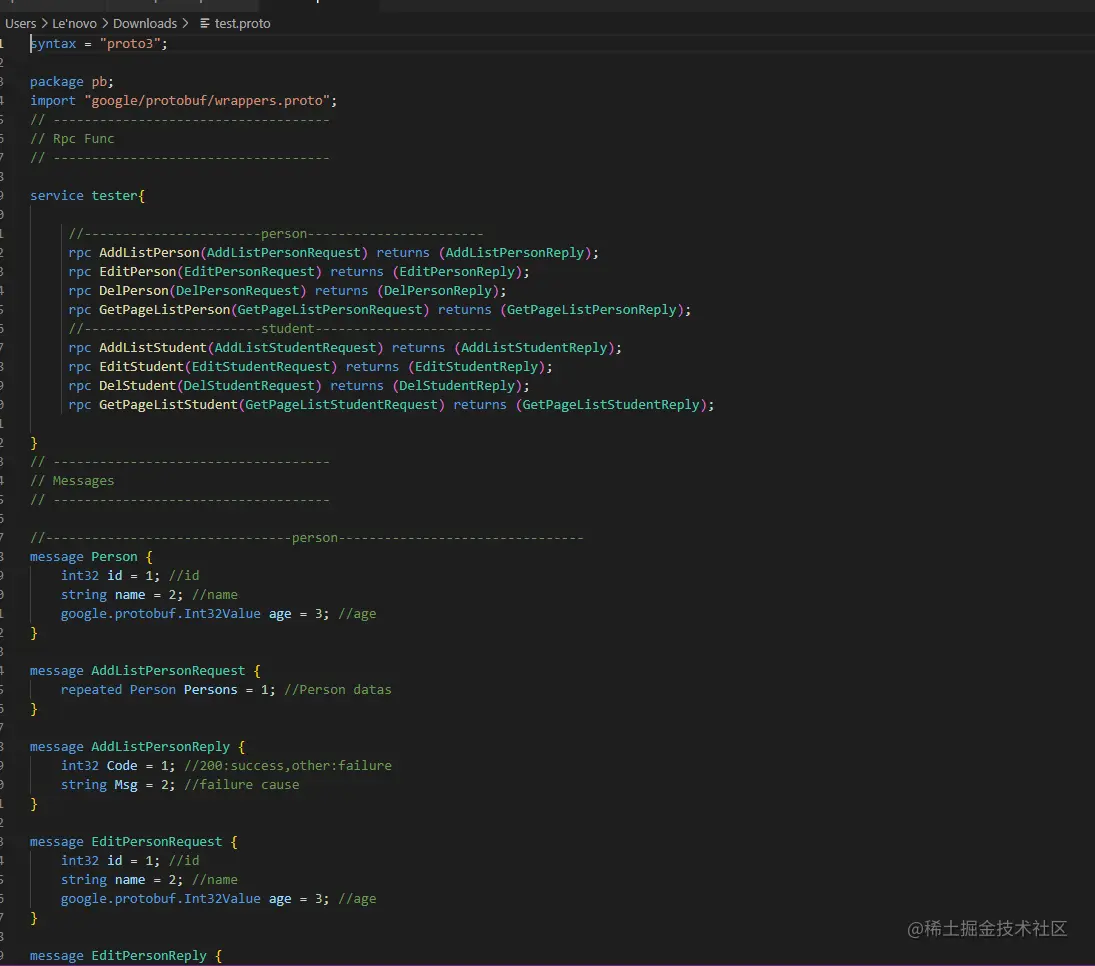The width and height of the screenshot is (1095, 966).
Task: Select the '// Rpc Func' comment
Action: pos(72,138)
